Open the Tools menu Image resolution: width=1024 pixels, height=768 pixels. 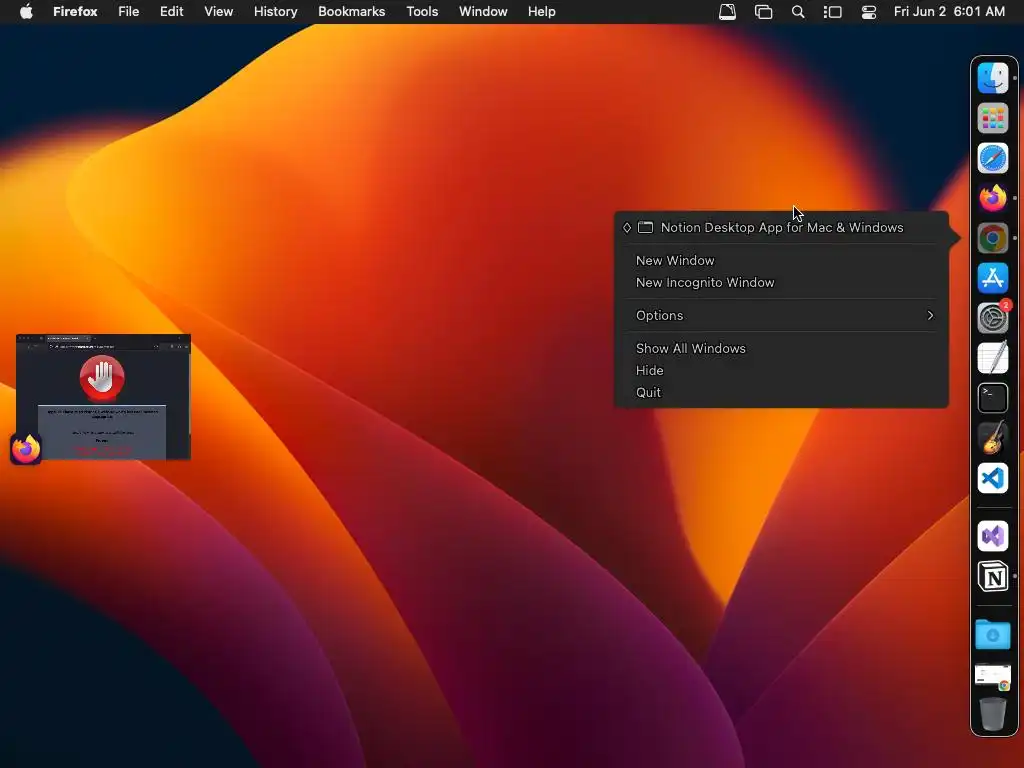point(422,12)
